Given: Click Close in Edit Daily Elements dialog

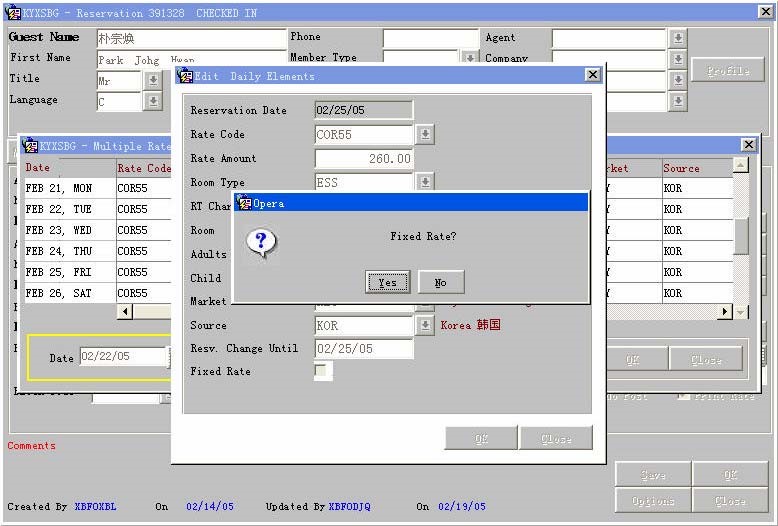Looking at the screenshot, I should pos(556,438).
